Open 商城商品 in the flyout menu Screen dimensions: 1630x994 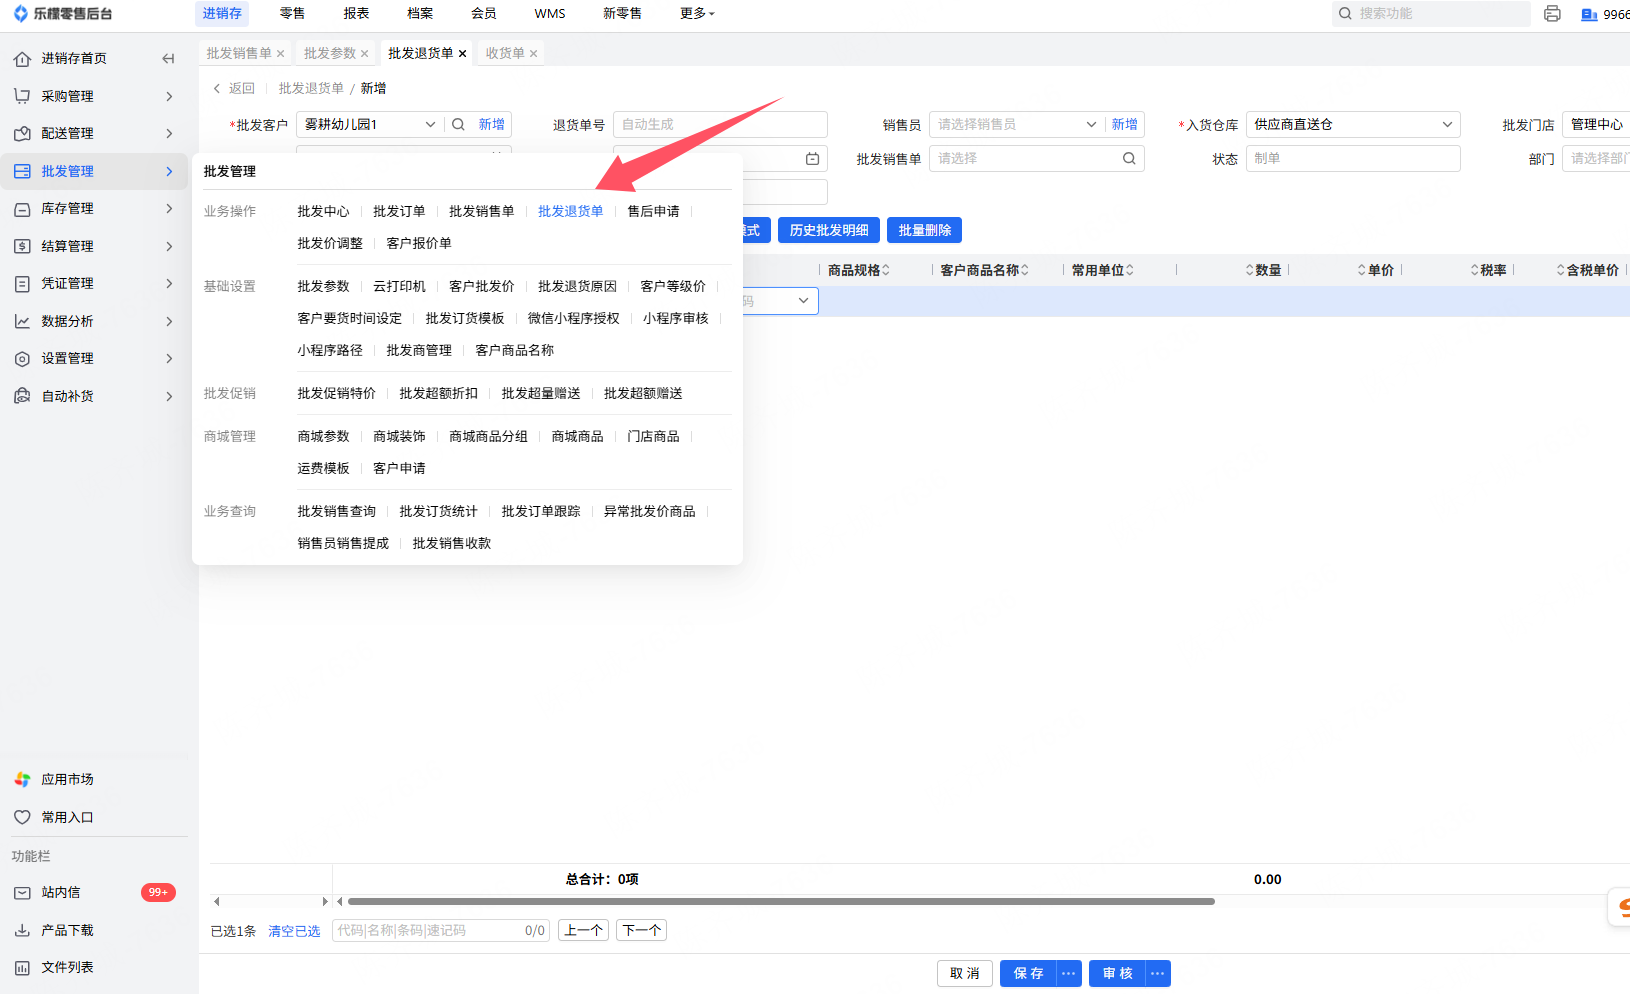(578, 437)
